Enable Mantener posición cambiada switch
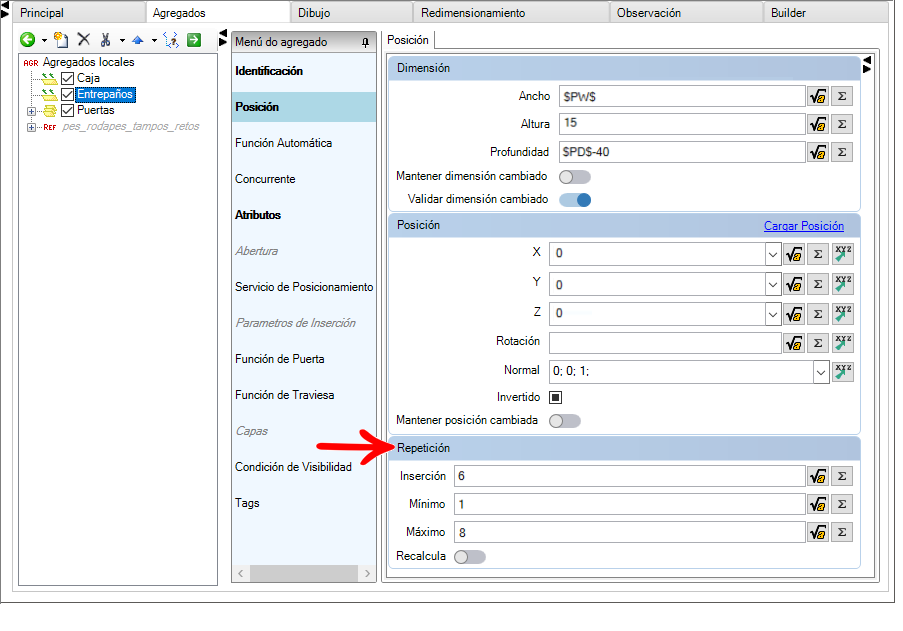The height and width of the screenshot is (631, 903). 565,421
